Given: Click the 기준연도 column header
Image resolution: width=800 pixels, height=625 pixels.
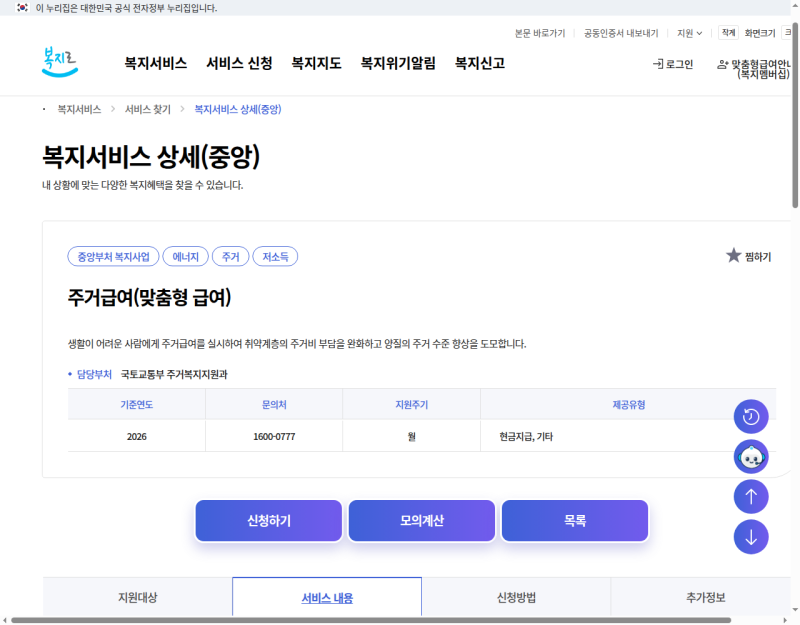Looking at the screenshot, I should point(137,405).
